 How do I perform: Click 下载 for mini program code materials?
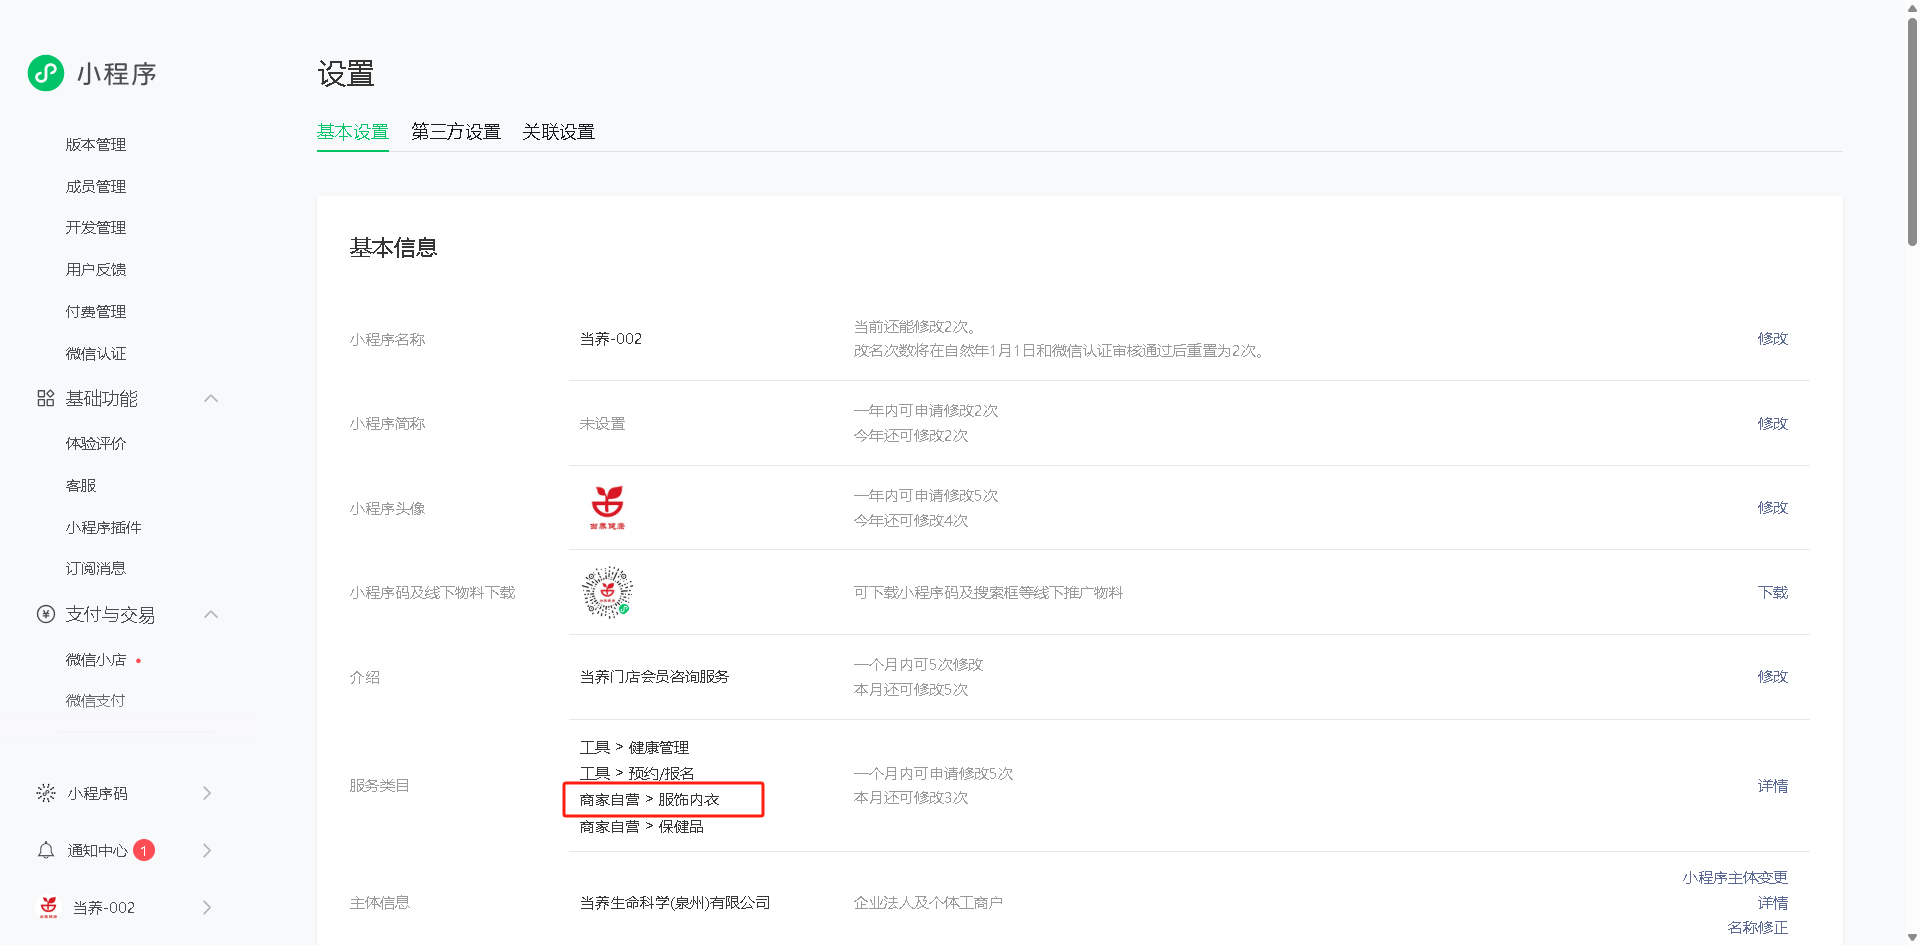coord(1772,592)
